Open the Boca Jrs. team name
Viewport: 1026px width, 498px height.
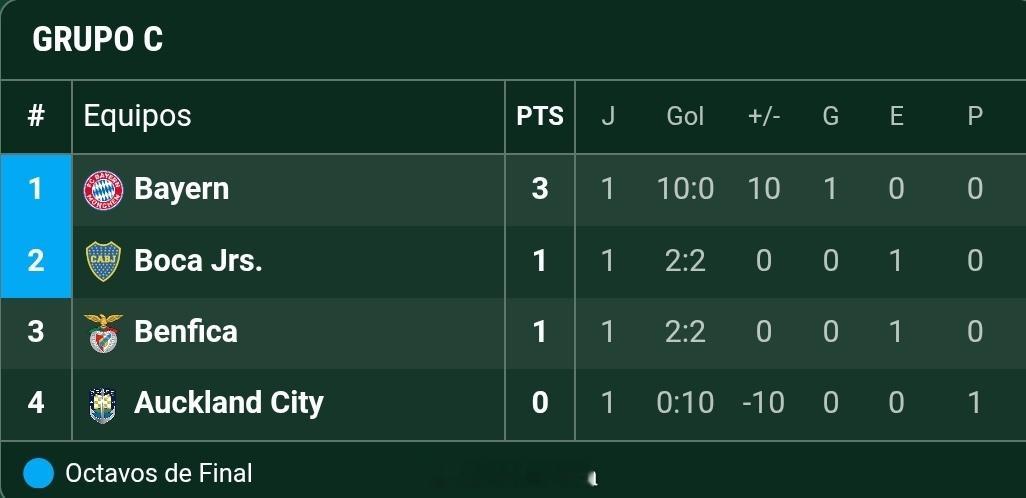pos(198,260)
